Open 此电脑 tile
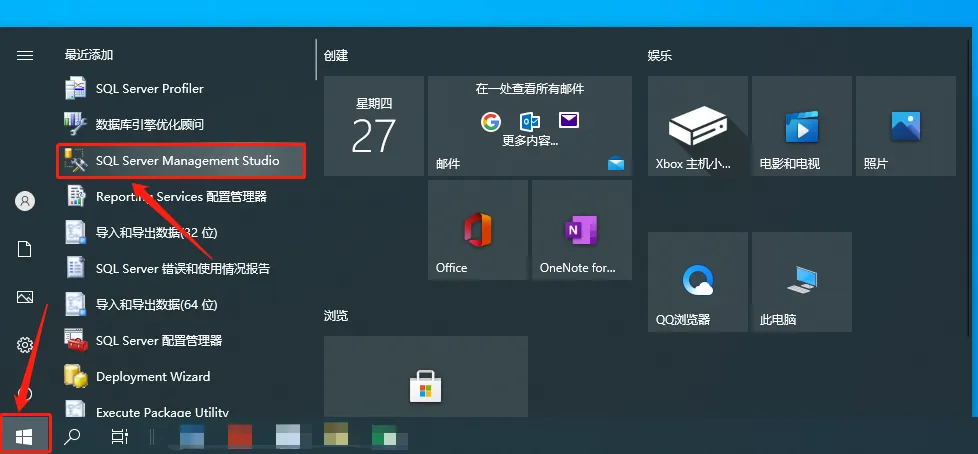The width and height of the screenshot is (978, 454). pos(801,282)
